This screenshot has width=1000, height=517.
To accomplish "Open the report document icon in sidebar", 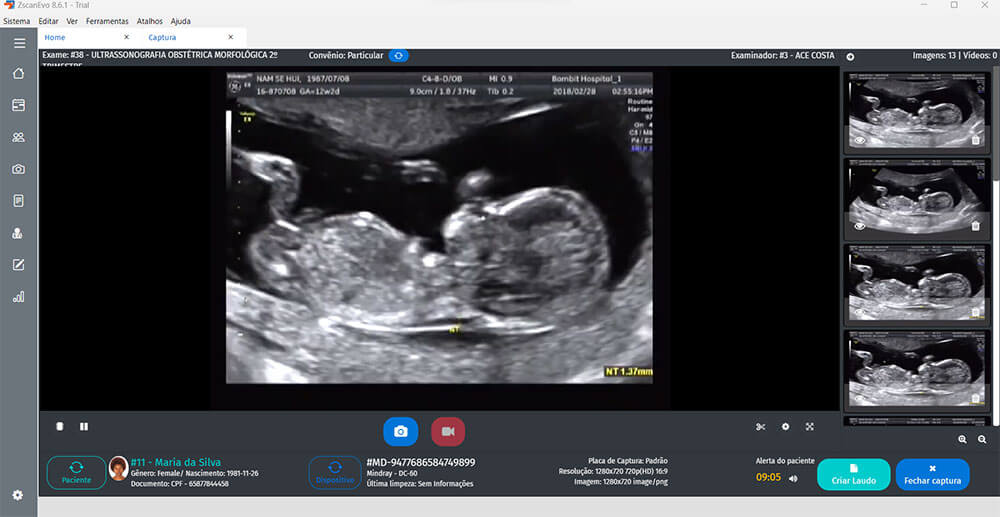I will tap(18, 201).
